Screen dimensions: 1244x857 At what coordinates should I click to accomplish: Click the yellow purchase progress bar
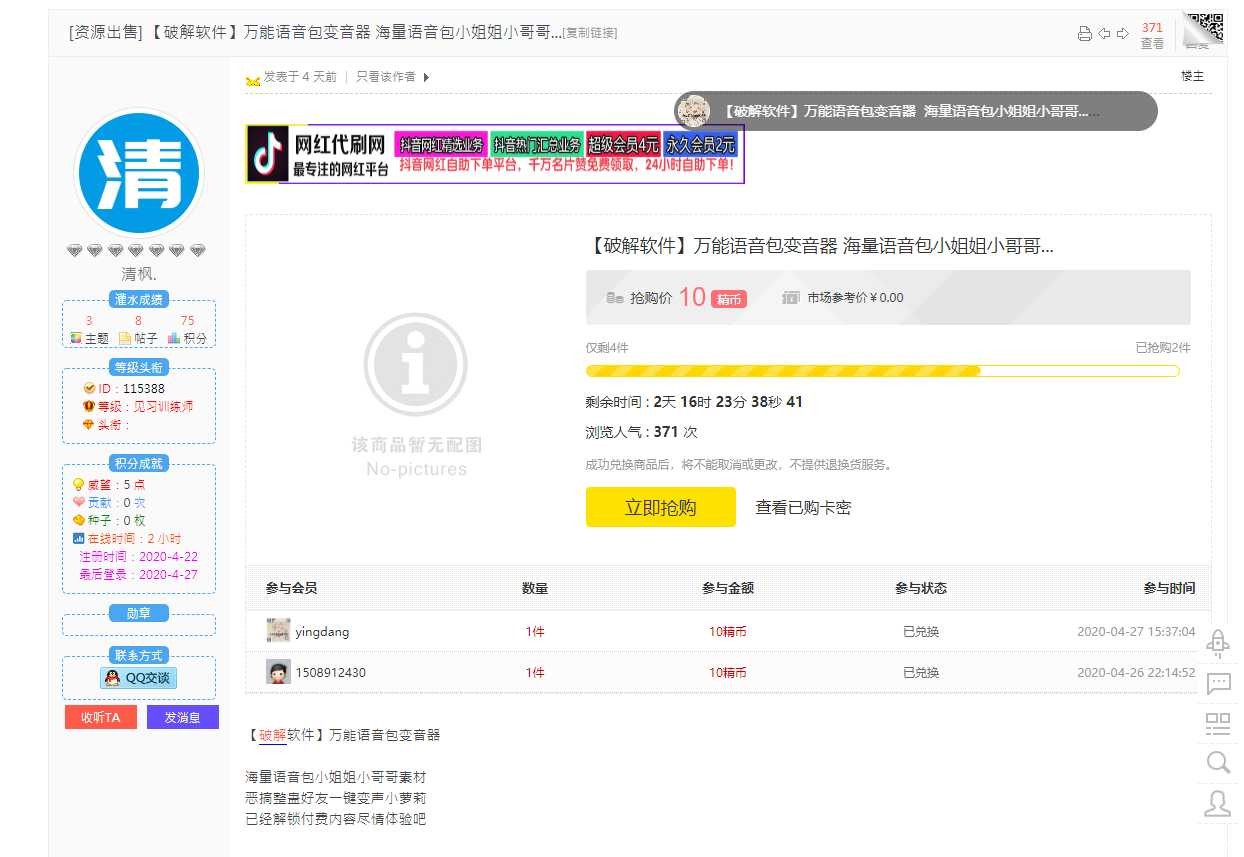tap(882, 371)
